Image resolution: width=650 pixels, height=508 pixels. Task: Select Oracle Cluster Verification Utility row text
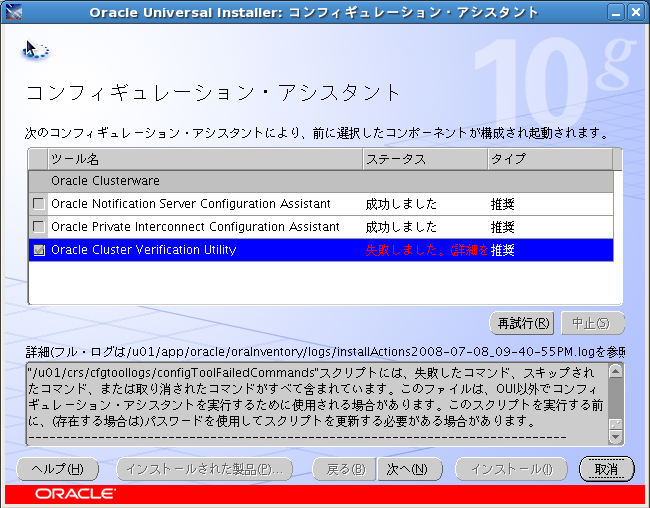pyautogui.click(x=143, y=250)
